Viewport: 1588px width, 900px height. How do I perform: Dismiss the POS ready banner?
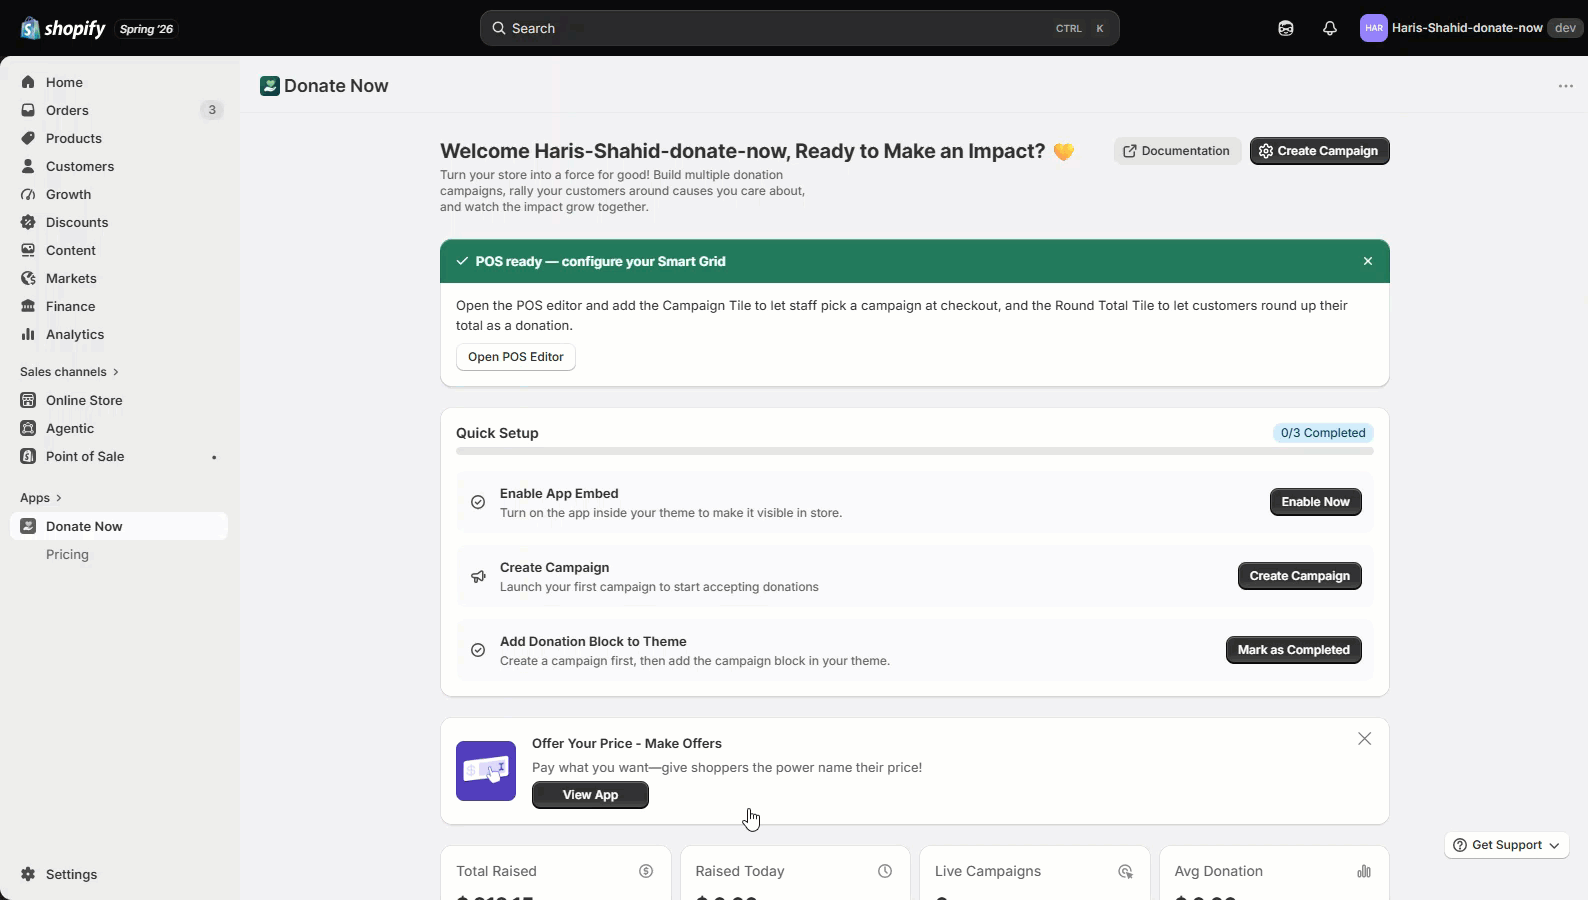[1368, 261]
